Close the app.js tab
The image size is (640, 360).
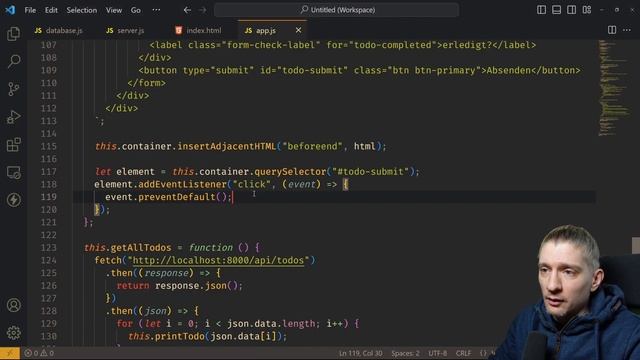[298, 30]
